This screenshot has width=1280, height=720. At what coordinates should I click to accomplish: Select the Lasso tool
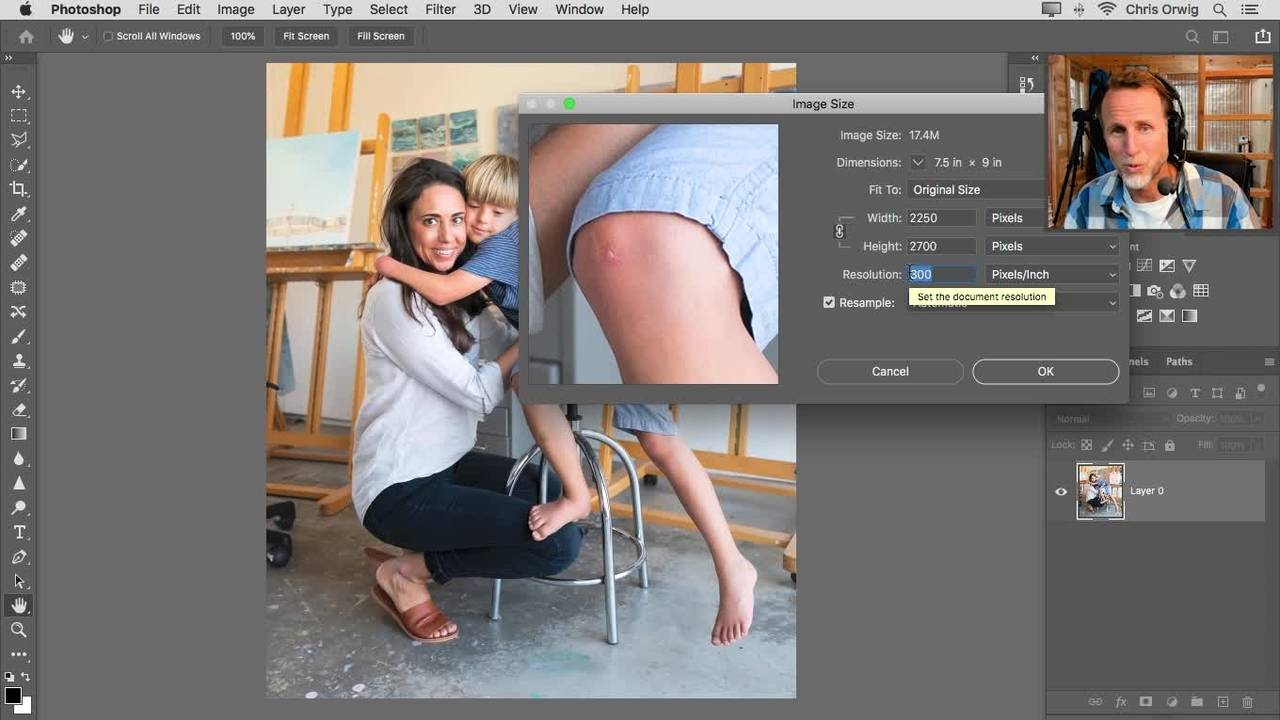[x=18, y=140]
